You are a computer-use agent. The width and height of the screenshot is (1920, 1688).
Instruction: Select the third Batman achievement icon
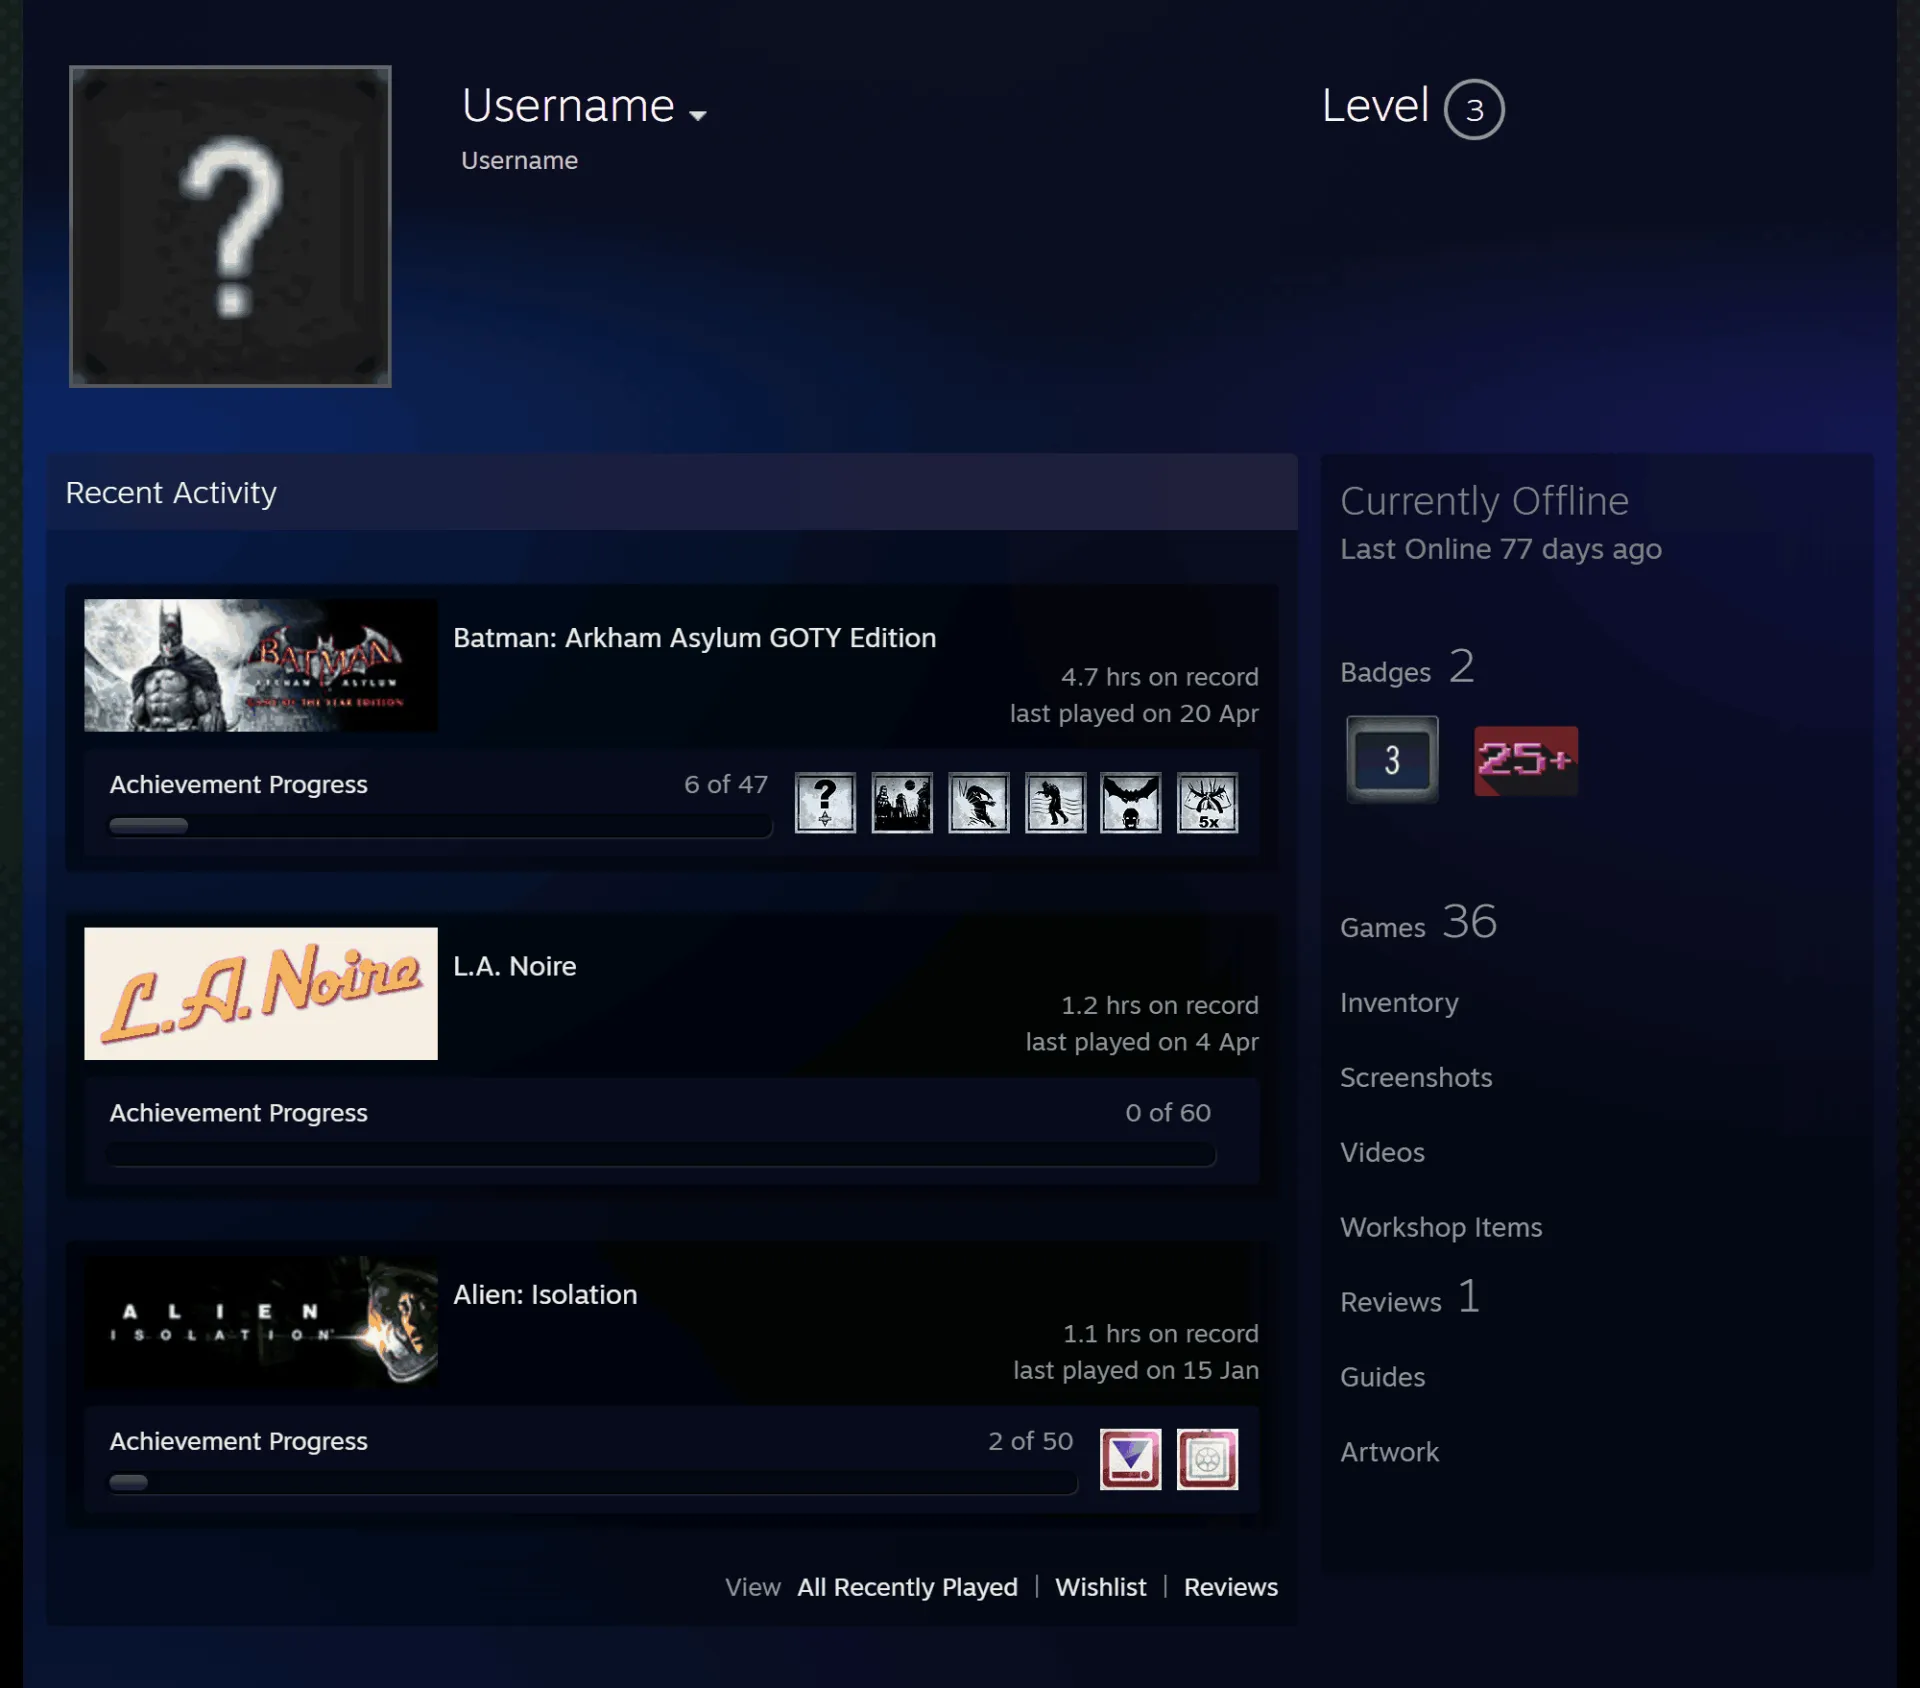(x=979, y=802)
